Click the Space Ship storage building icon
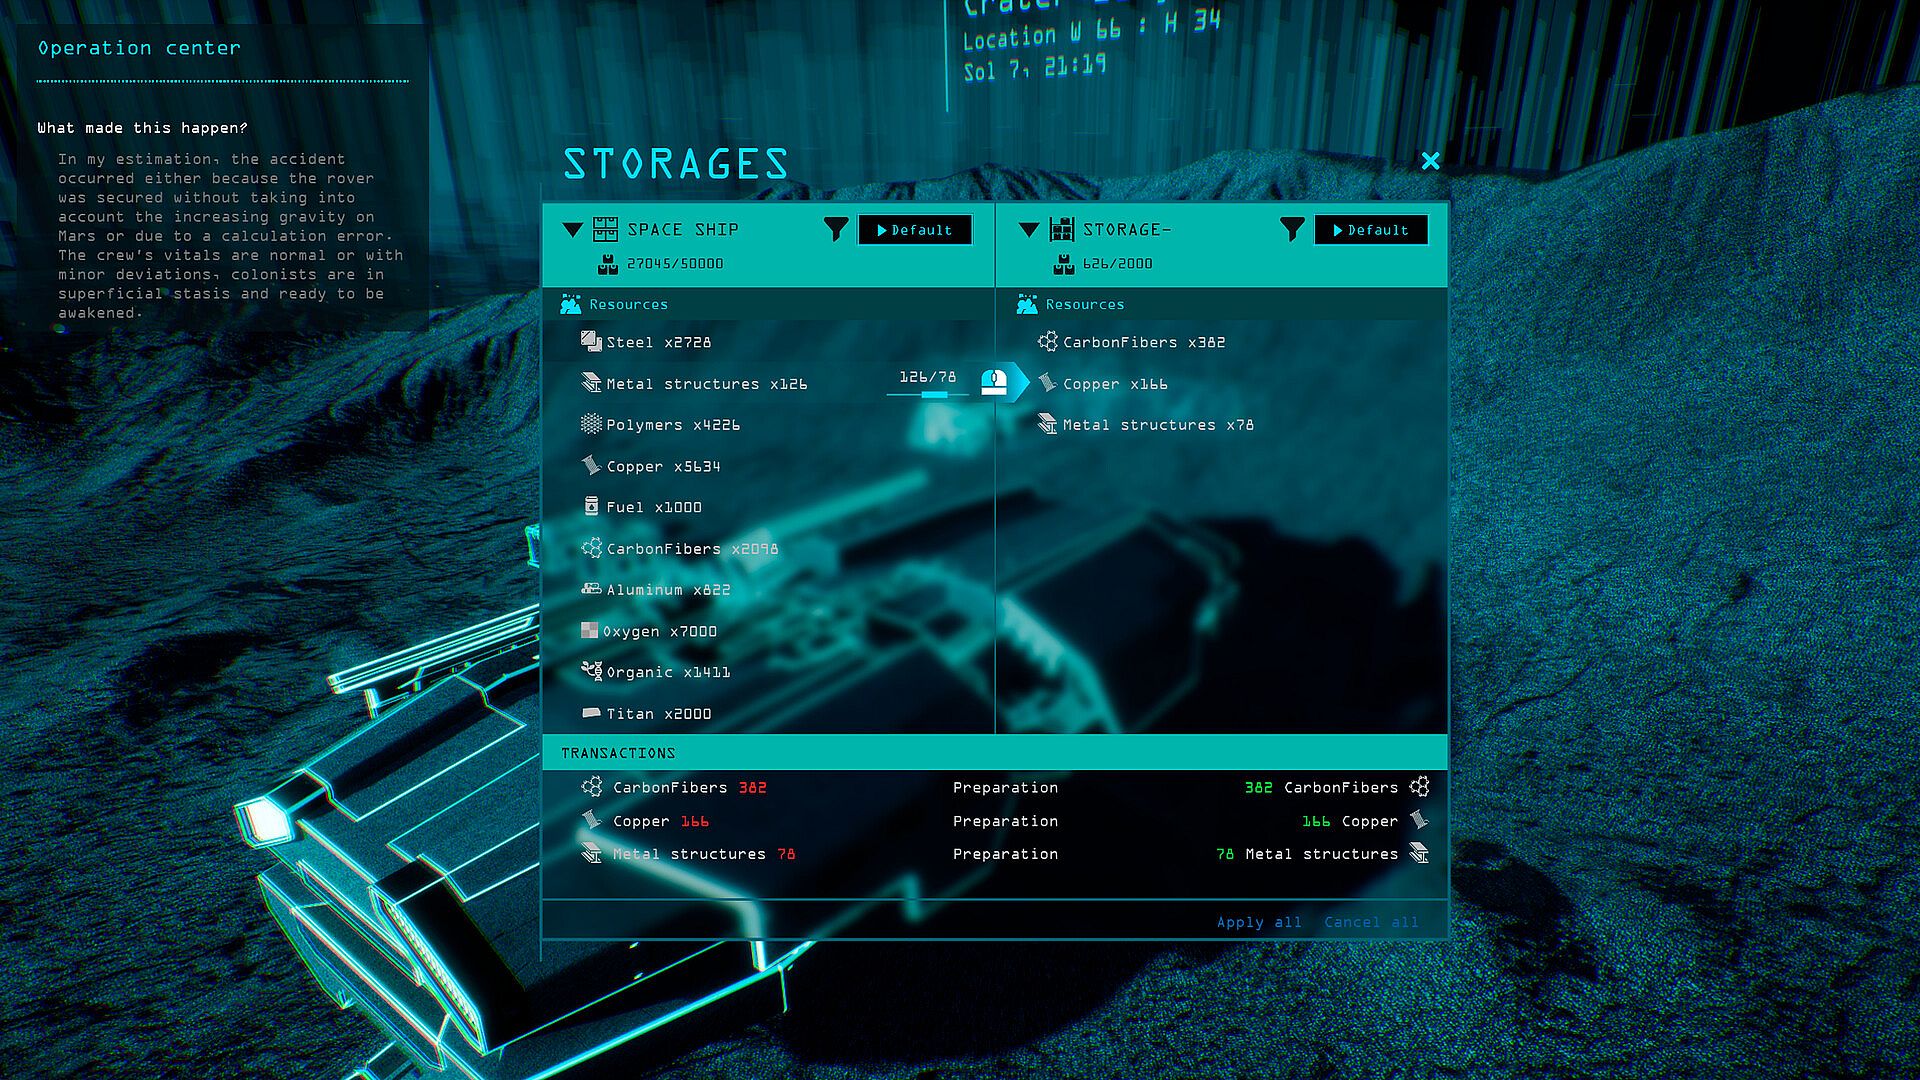This screenshot has height=1080, width=1920. (x=605, y=230)
